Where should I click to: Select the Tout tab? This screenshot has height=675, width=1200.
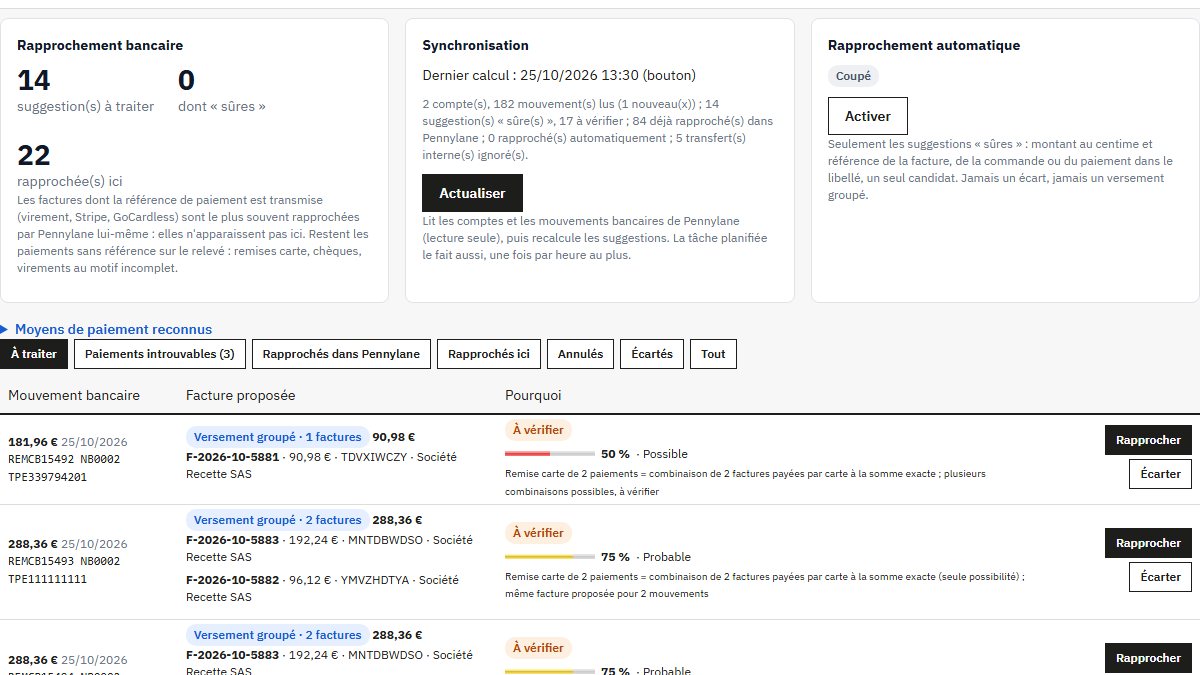point(713,354)
